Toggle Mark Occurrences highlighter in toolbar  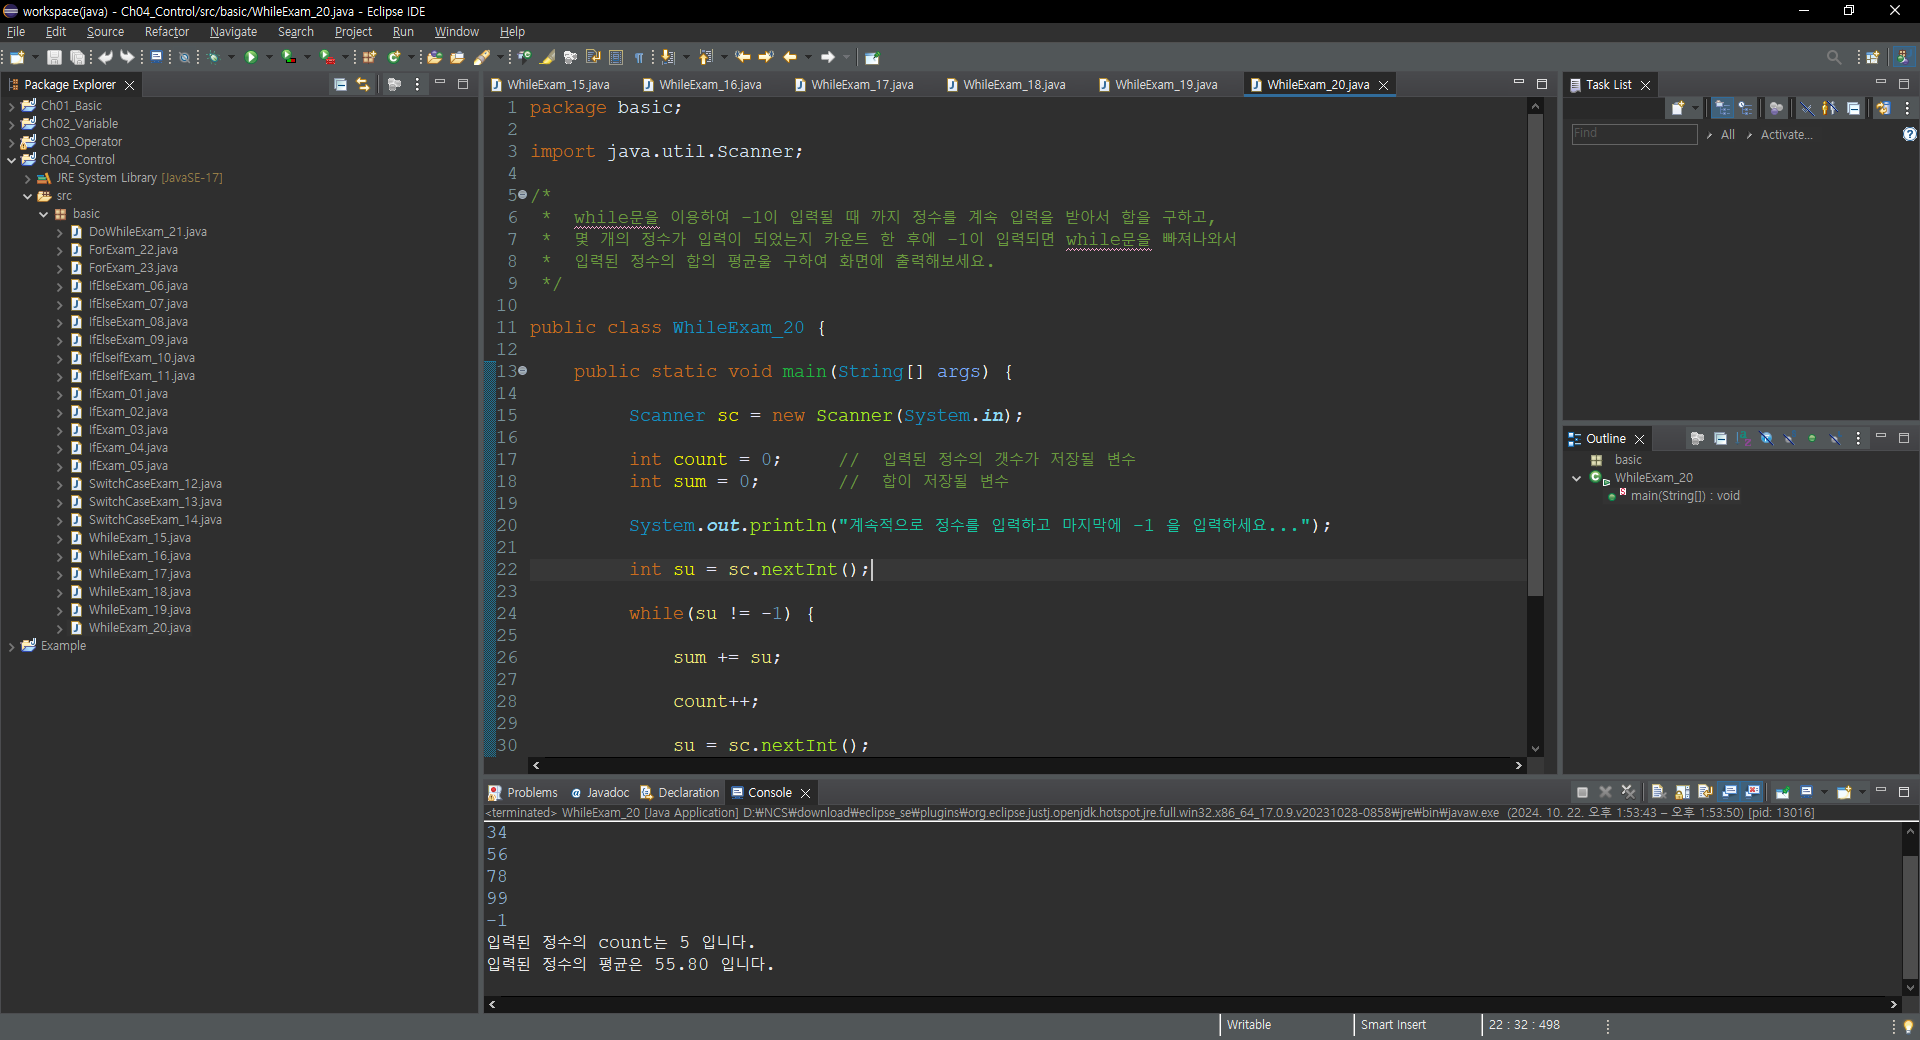point(548,57)
